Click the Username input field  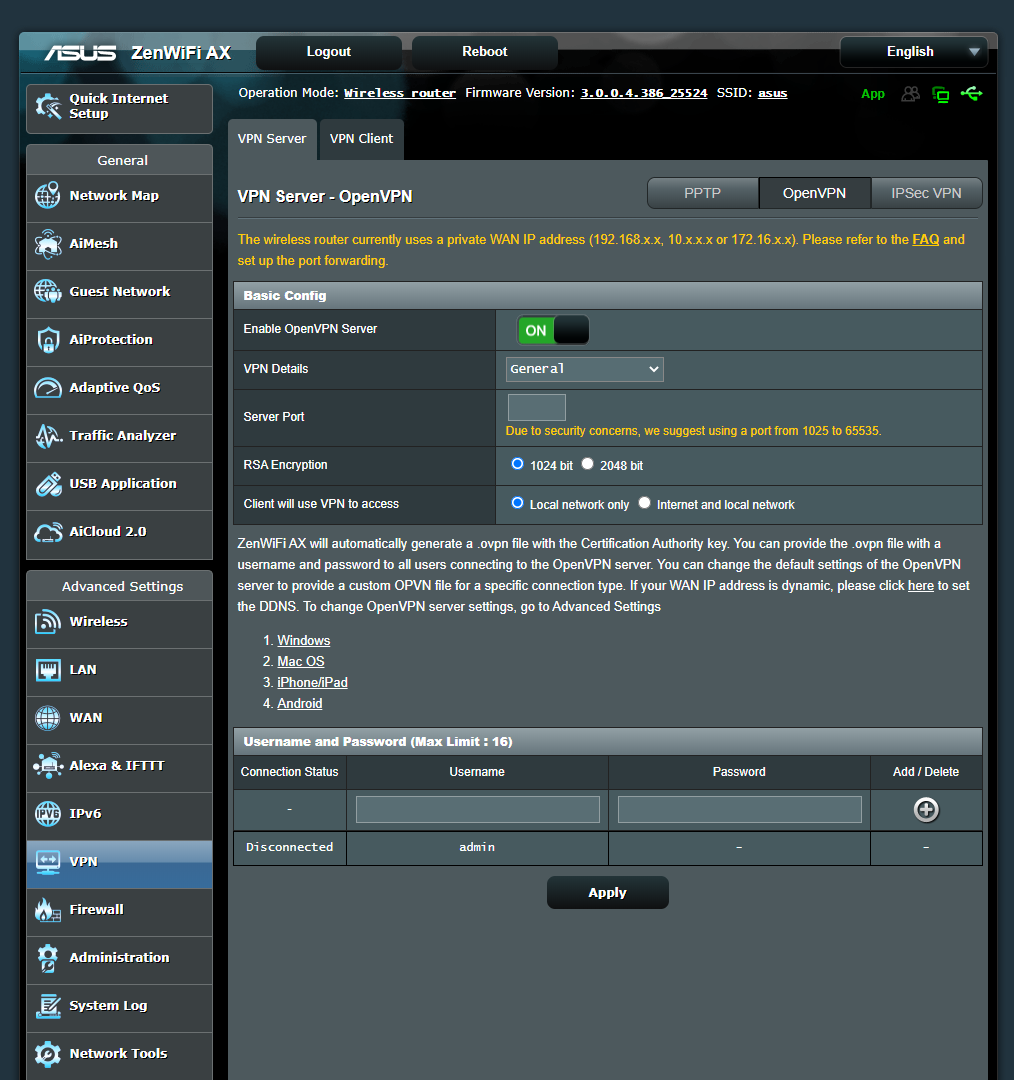pyautogui.click(x=477, y=809)
